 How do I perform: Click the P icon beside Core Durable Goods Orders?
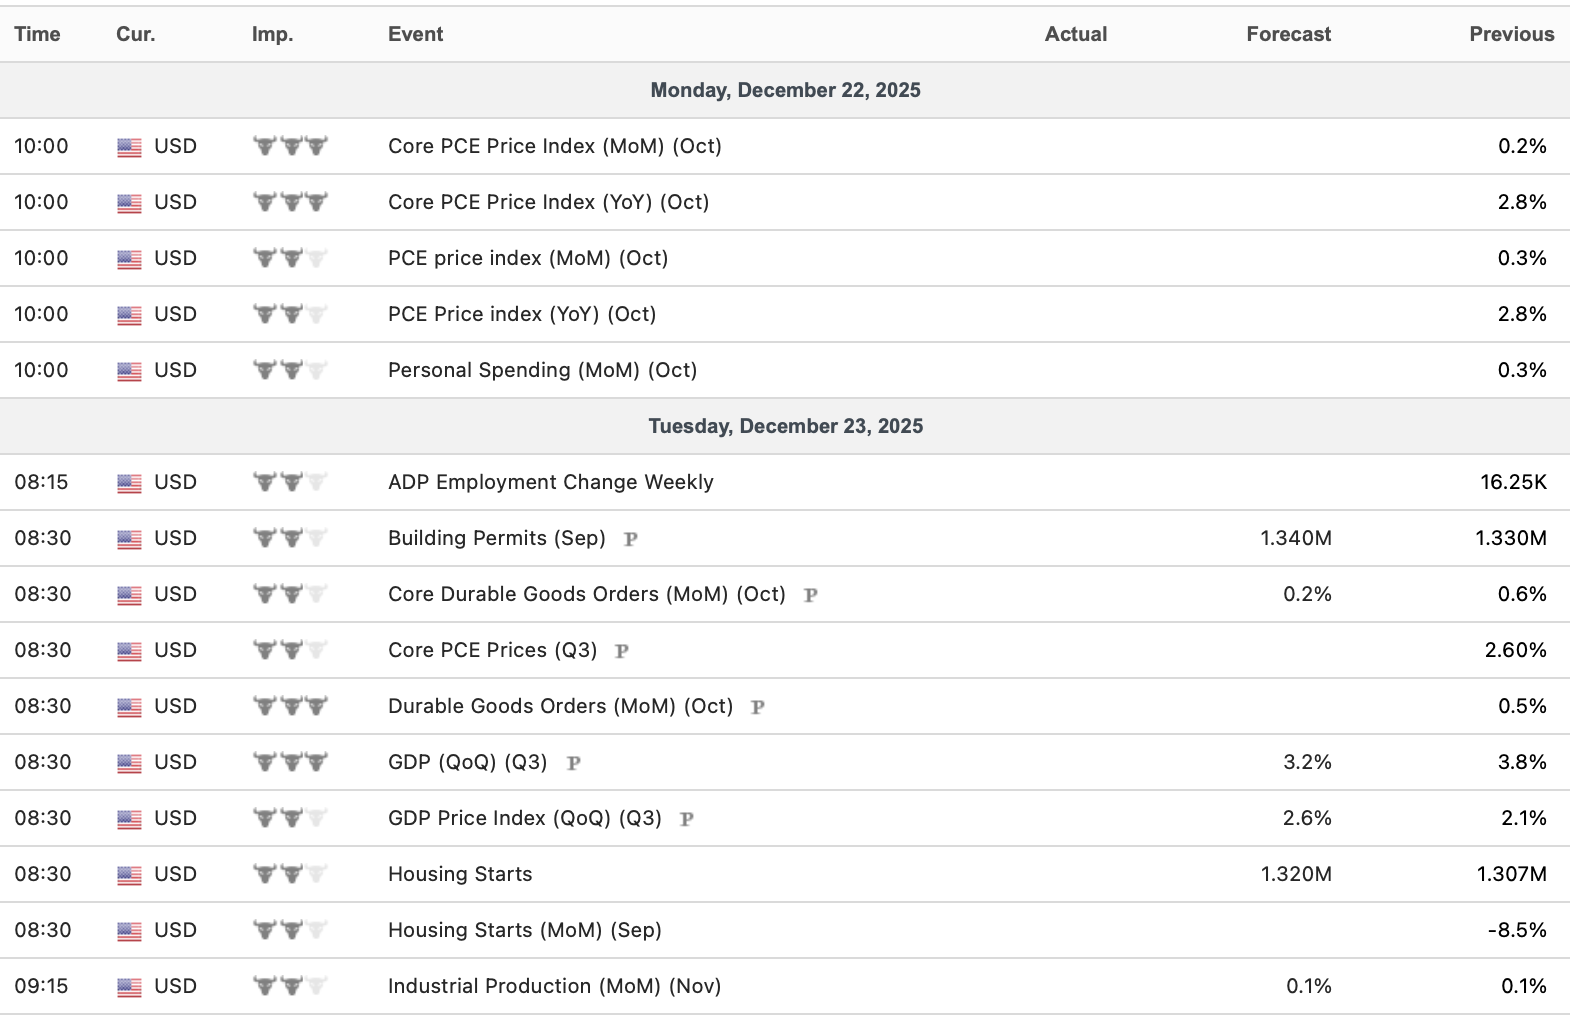(810, 595)
